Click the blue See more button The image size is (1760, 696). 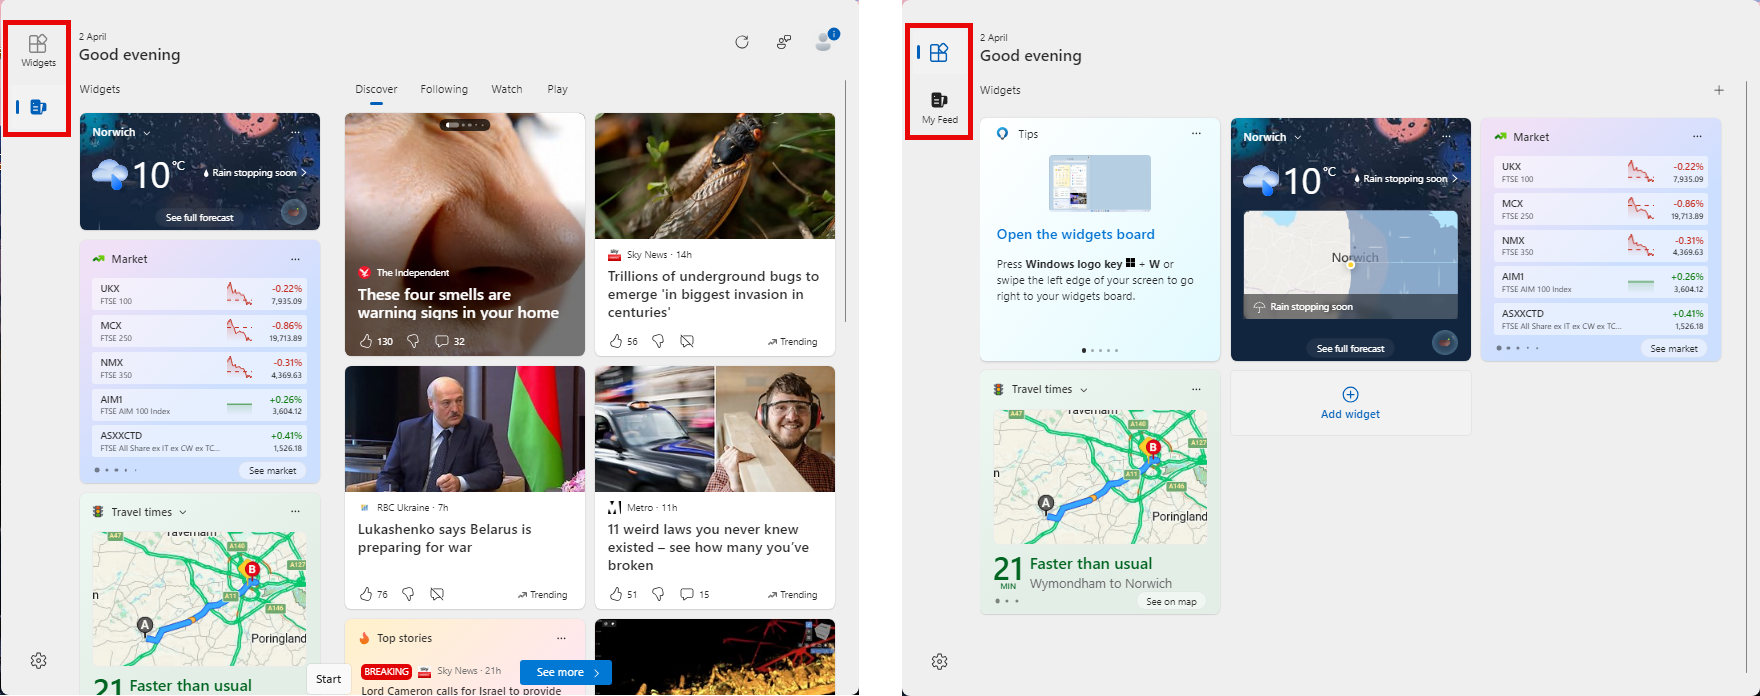click(566, 672)
